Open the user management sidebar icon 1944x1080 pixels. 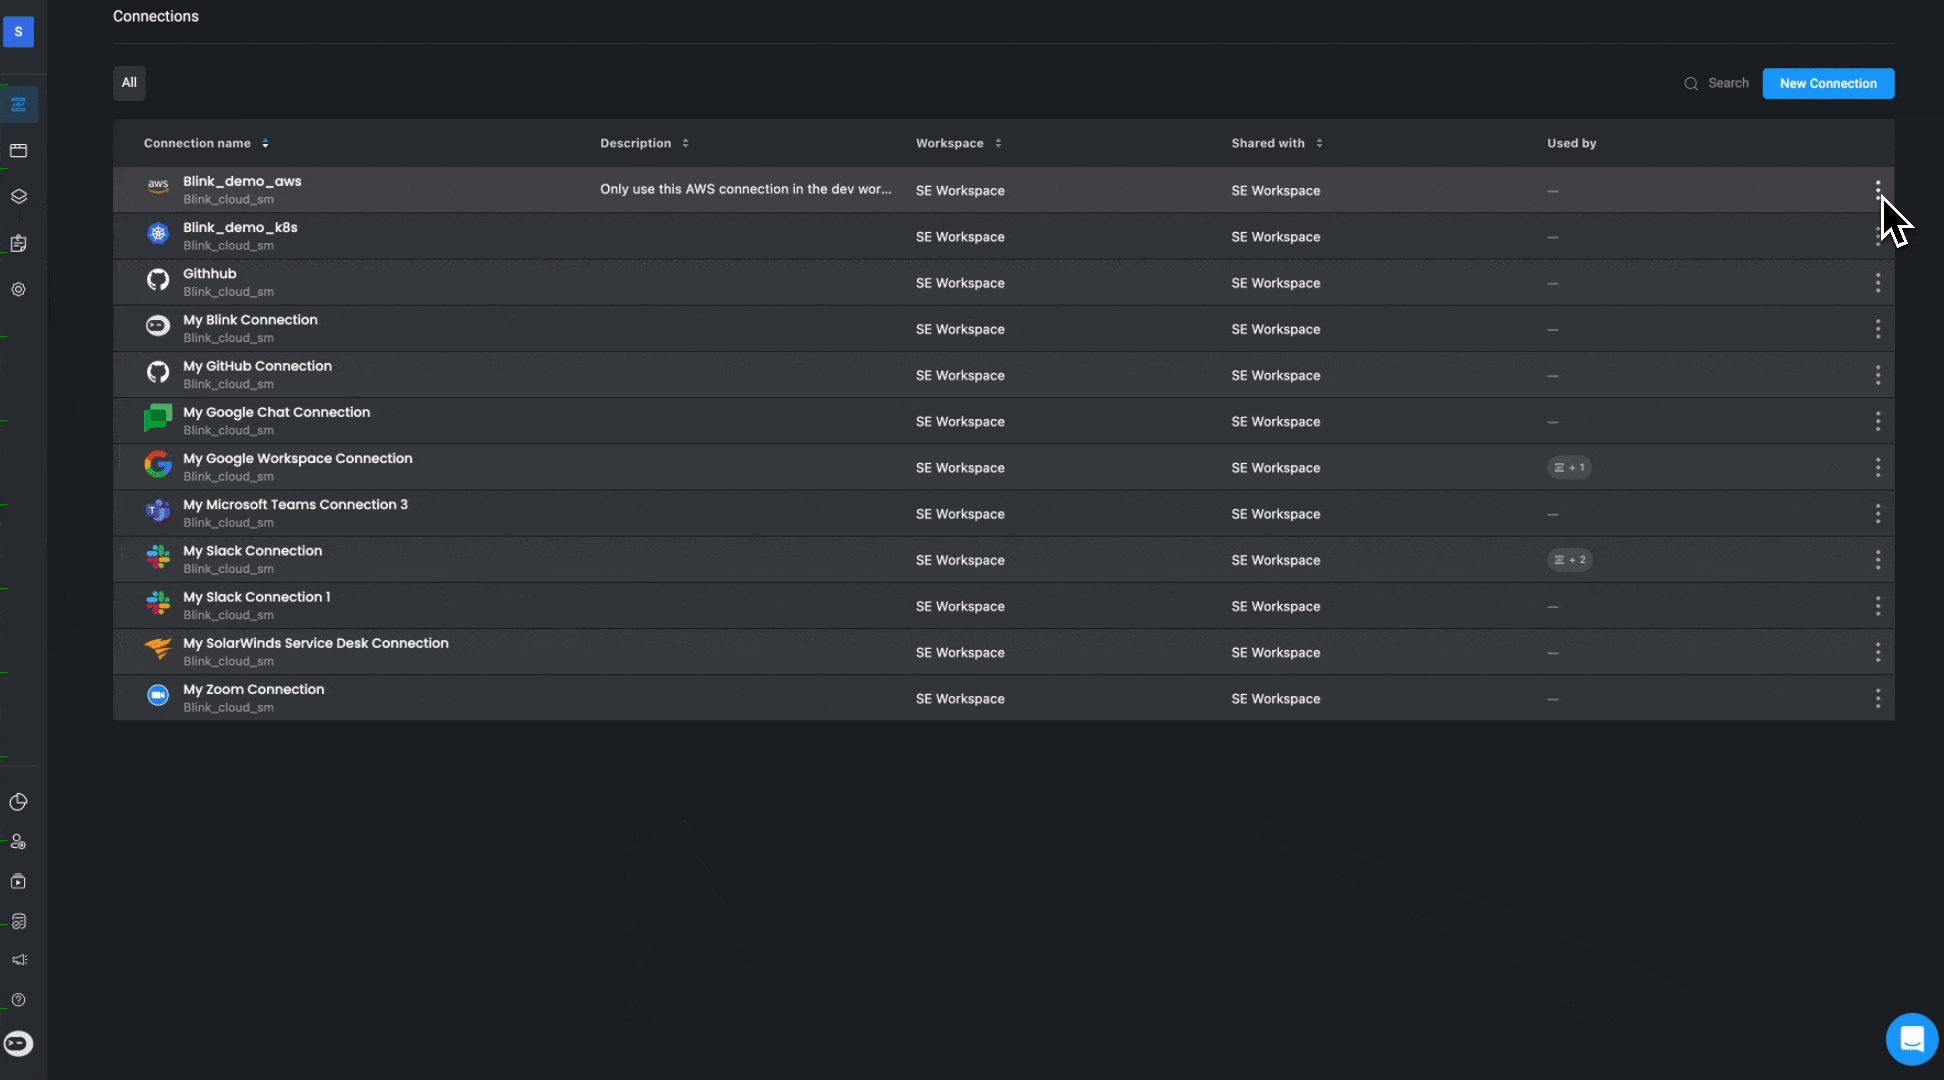click(18, 842)
